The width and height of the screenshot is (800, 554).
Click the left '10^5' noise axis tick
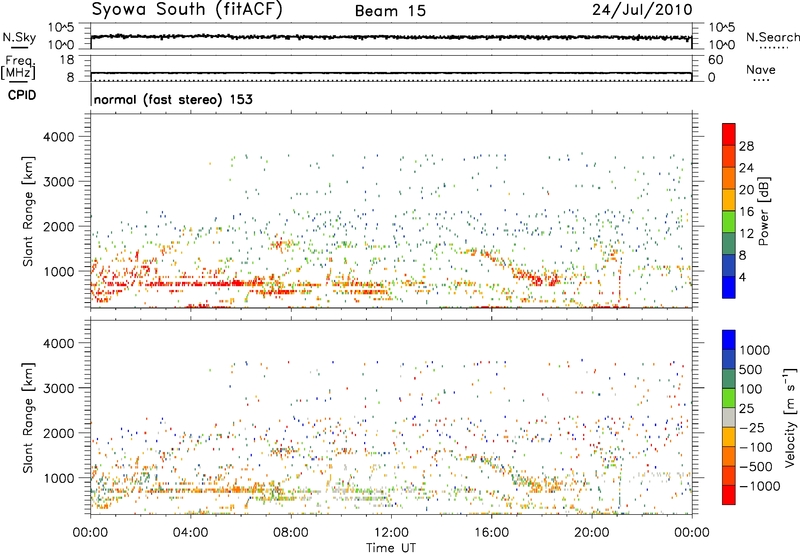(61, 27)
